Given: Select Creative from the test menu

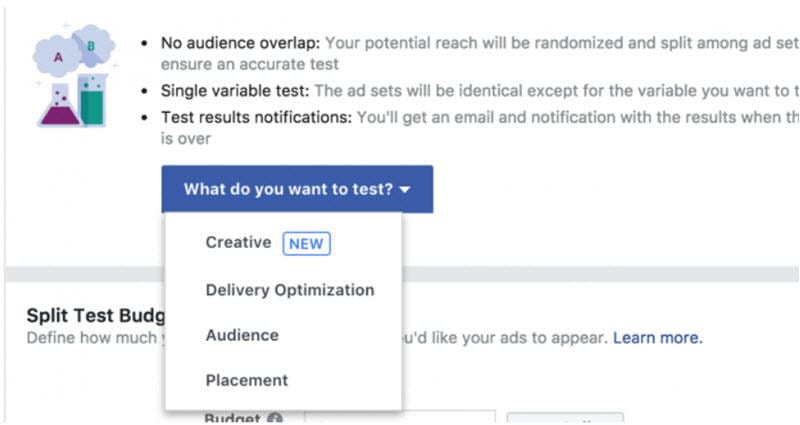Looking at the screenshot, I should click(238, 242).
